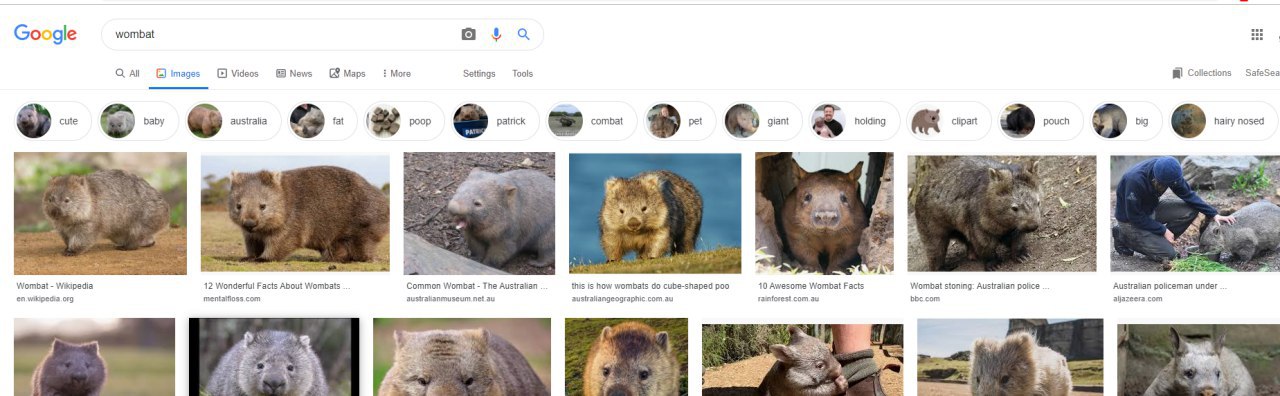
Task: Choose the poop filter chip
Action: coord(404,121)
